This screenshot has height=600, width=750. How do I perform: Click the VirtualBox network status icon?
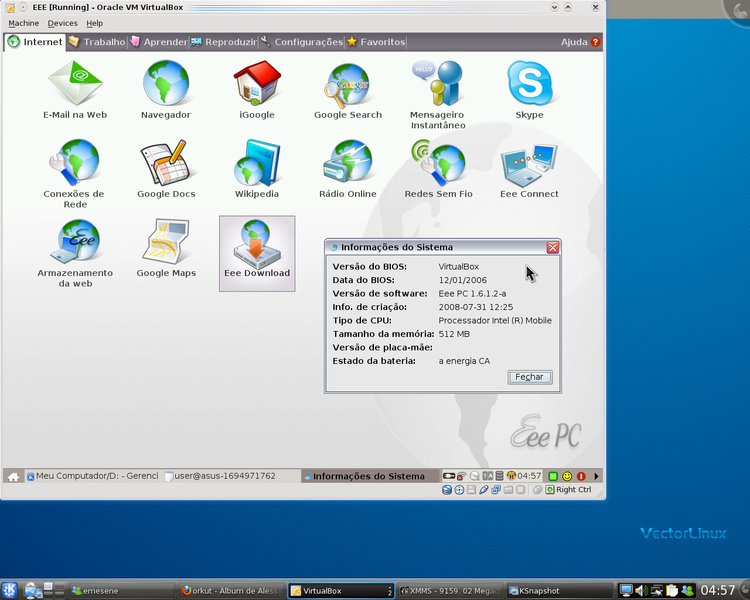pyautogui.click(x=496, y=490)
